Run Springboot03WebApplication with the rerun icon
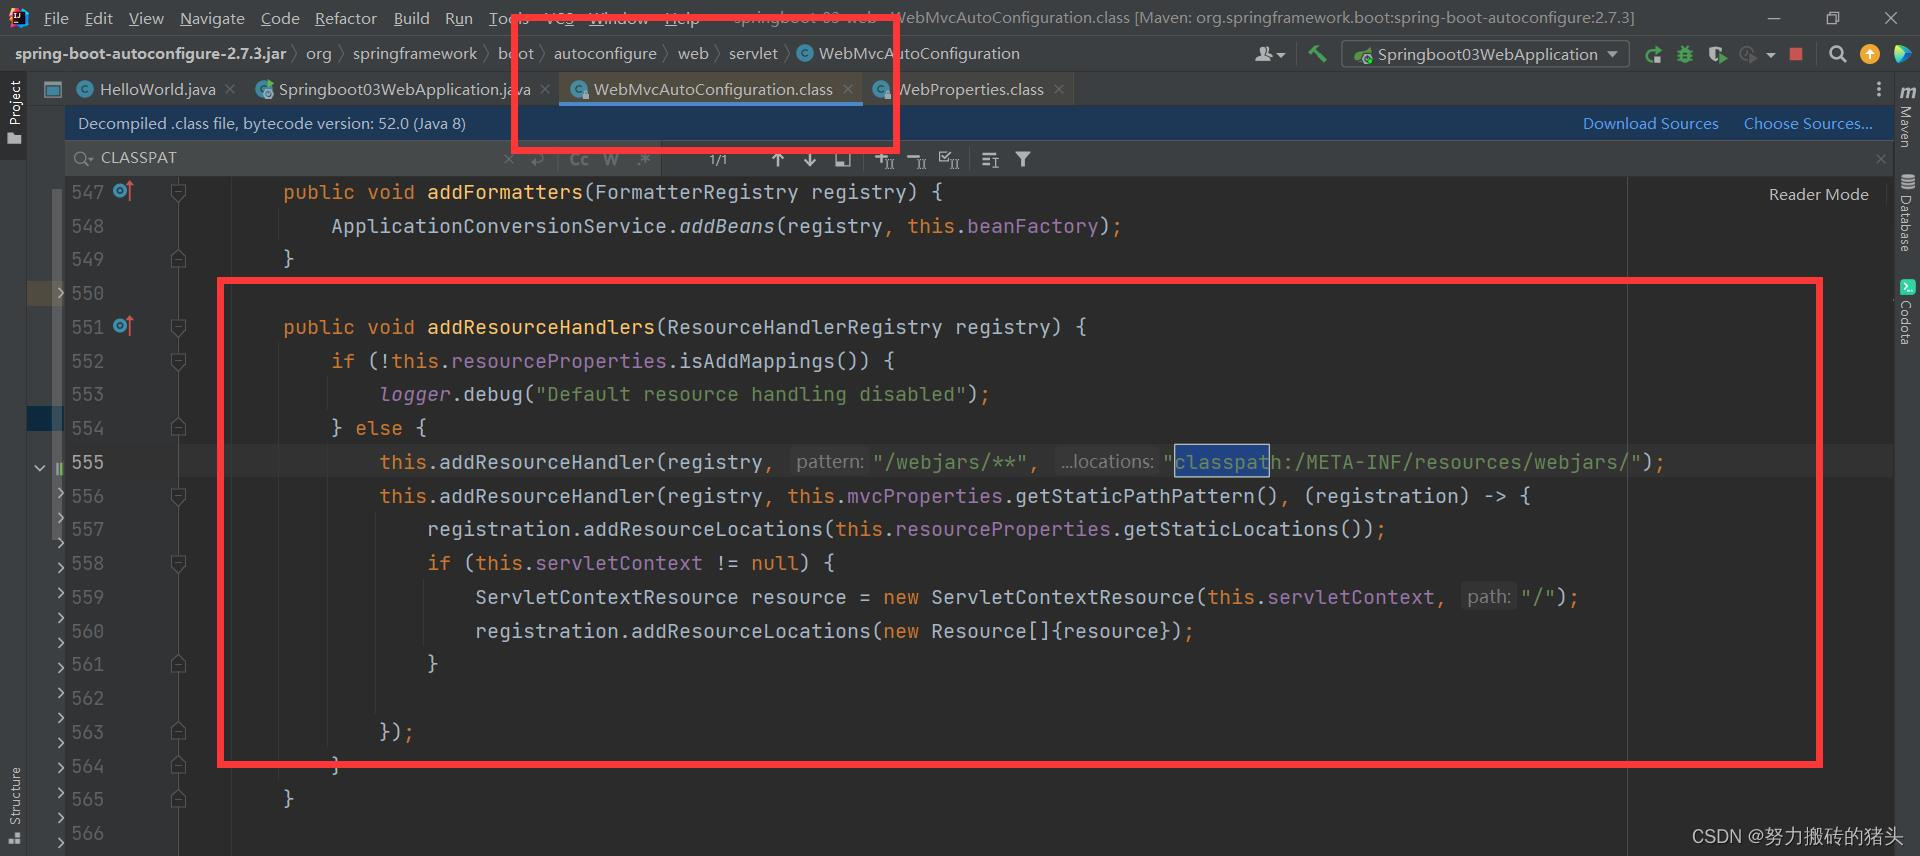The image size is (1920, 856). [x=1653, y=54]
